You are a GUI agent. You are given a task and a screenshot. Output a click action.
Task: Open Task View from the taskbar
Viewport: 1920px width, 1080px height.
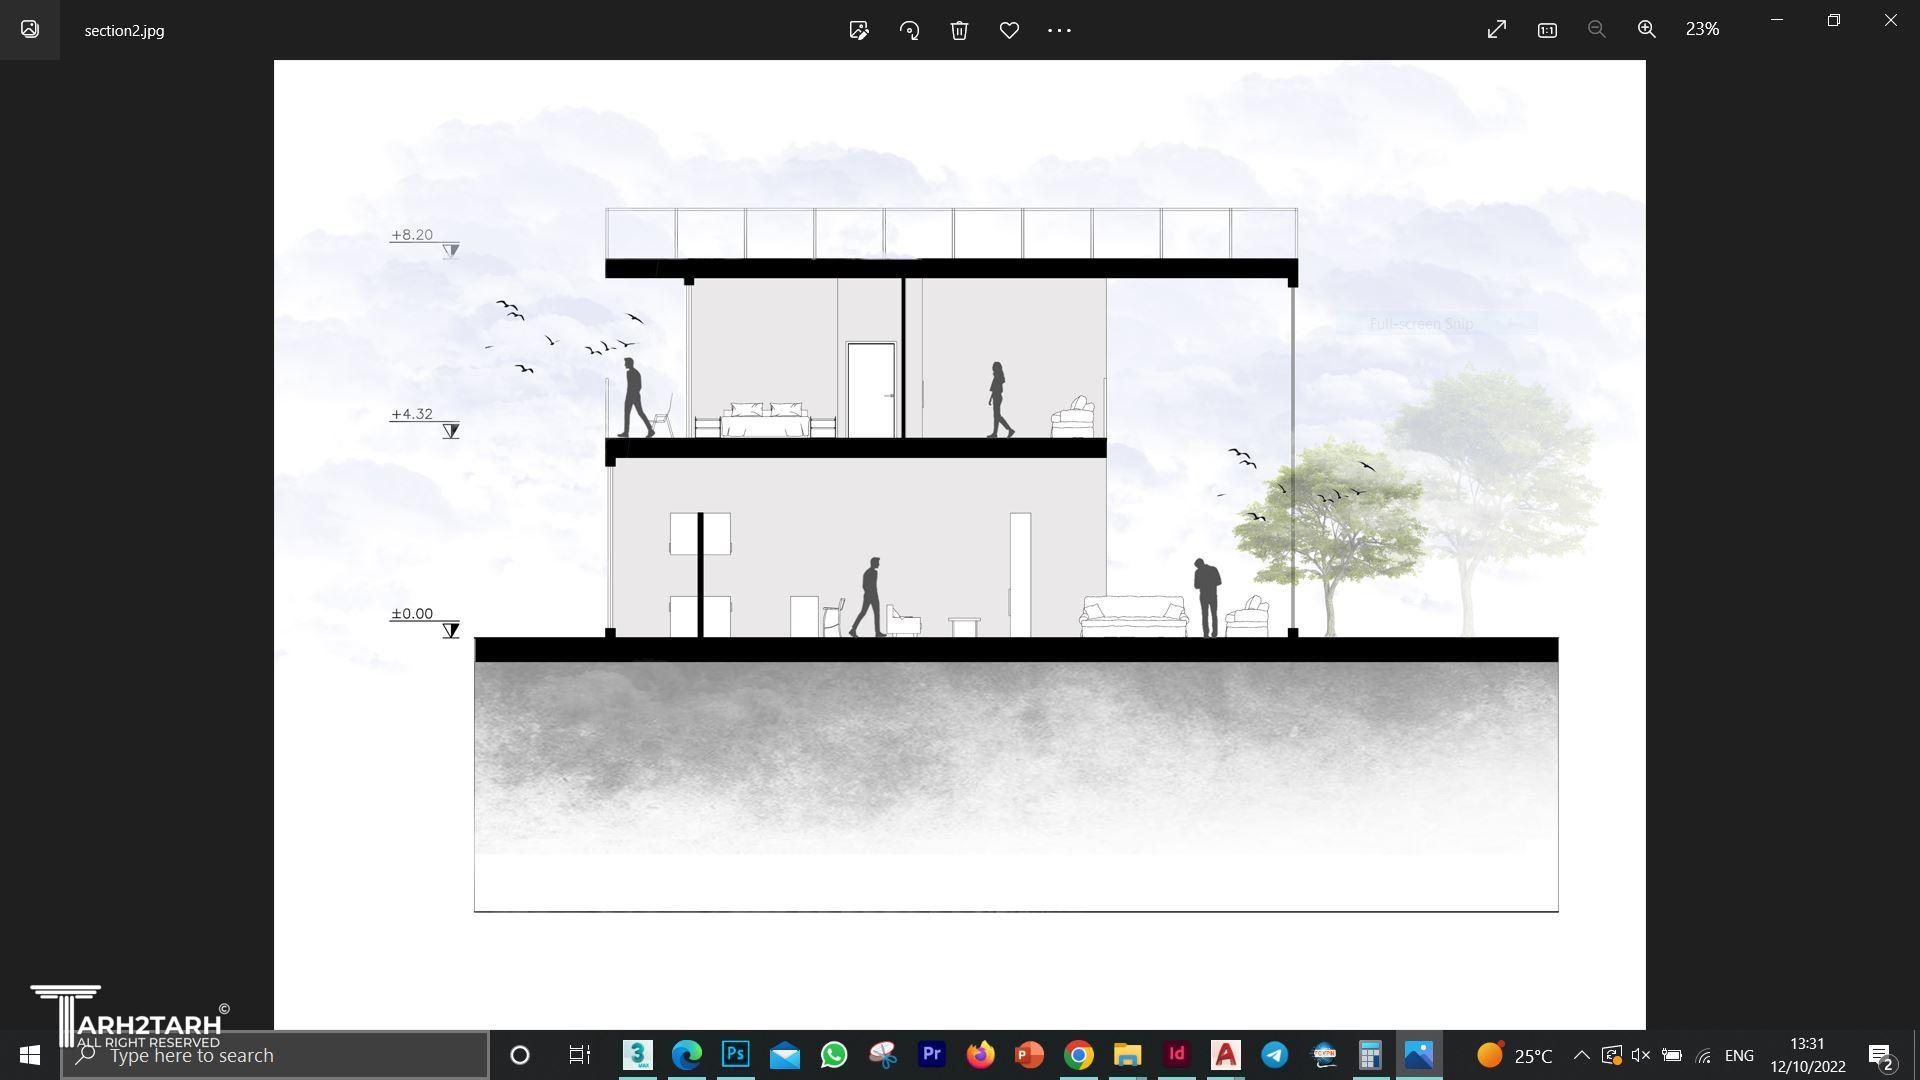(579, 1055)
